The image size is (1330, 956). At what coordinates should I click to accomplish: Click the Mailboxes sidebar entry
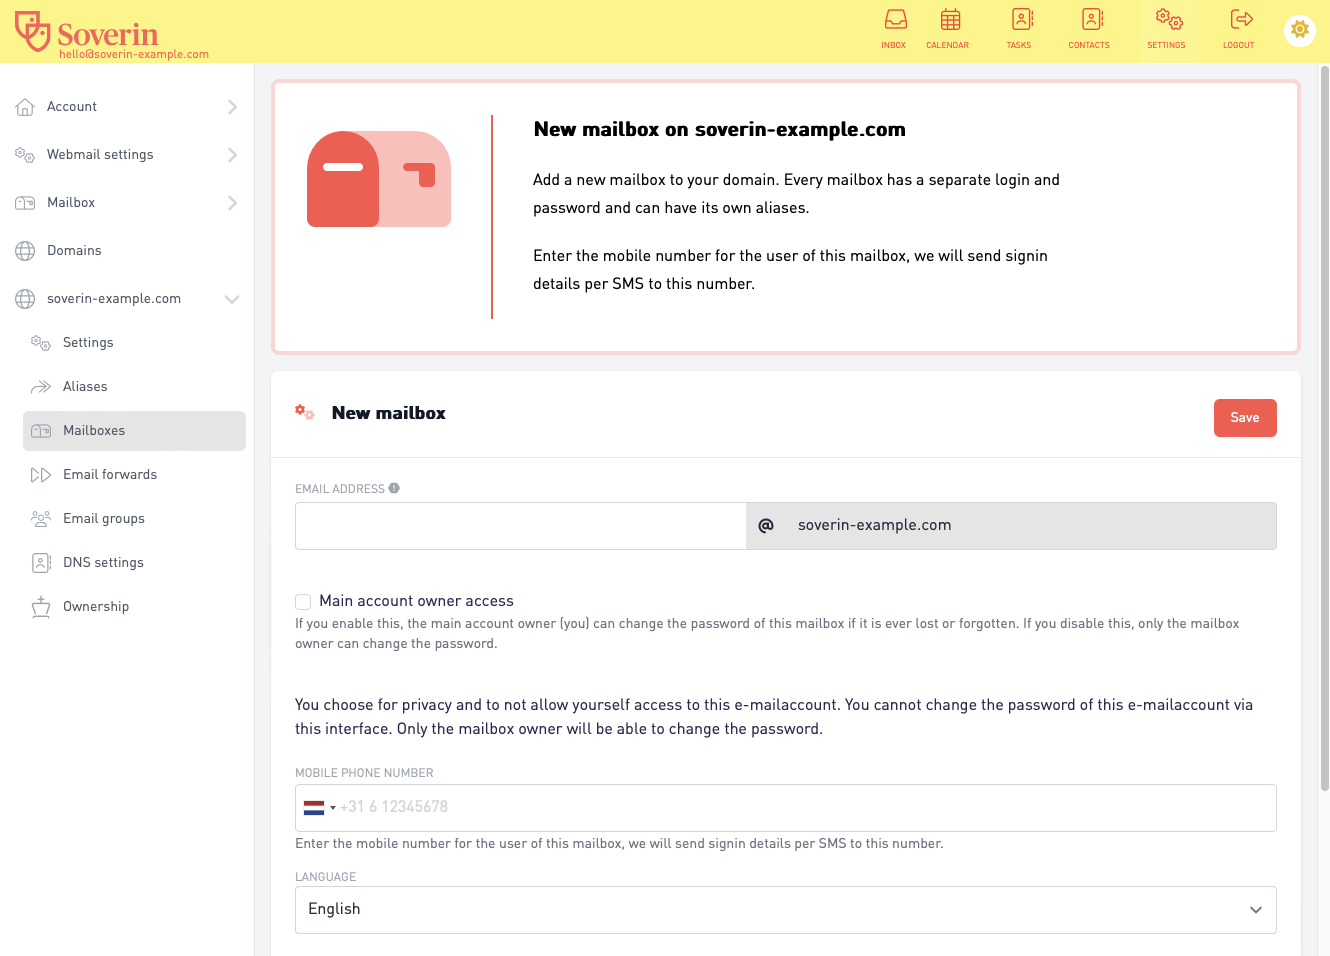pos(134,431)
